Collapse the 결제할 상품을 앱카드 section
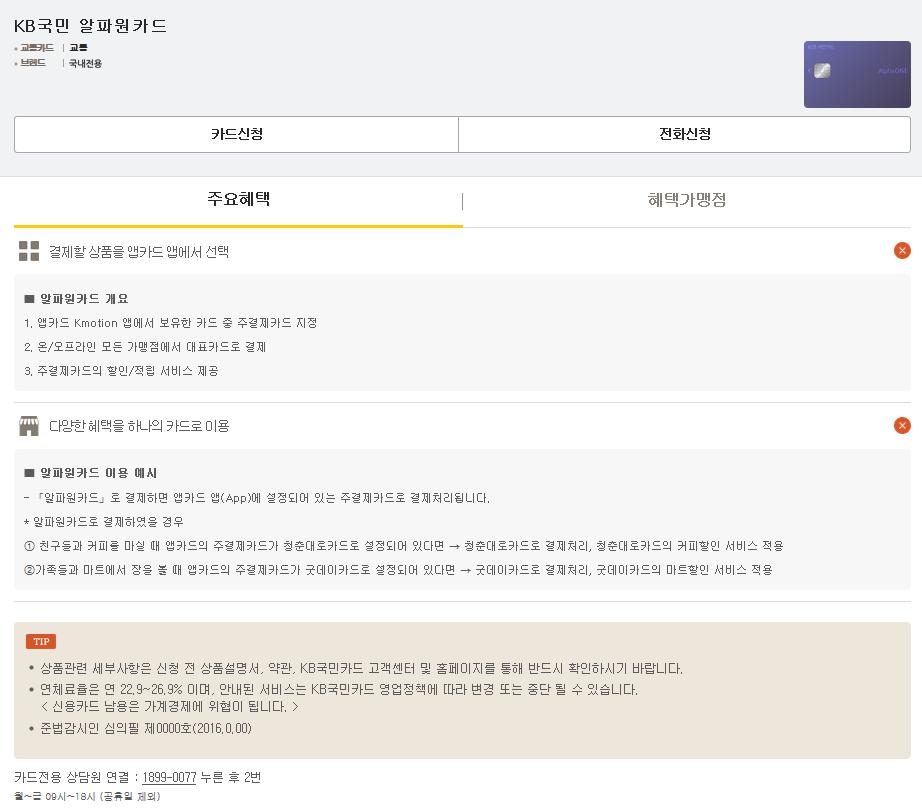 point(901,251)
